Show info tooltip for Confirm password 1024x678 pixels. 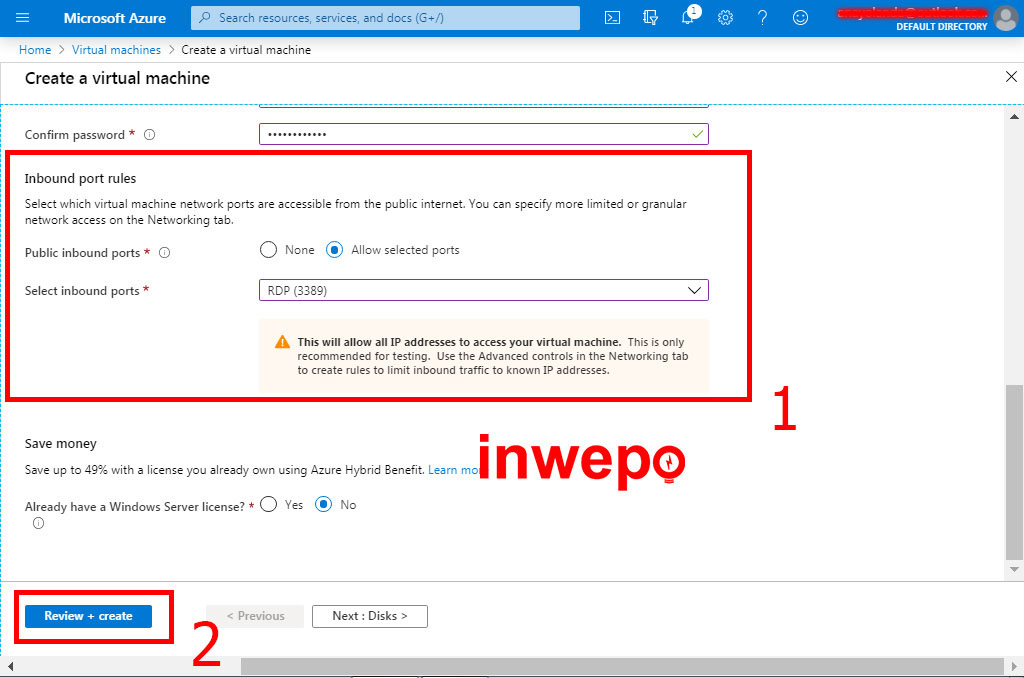pos(150,135)
